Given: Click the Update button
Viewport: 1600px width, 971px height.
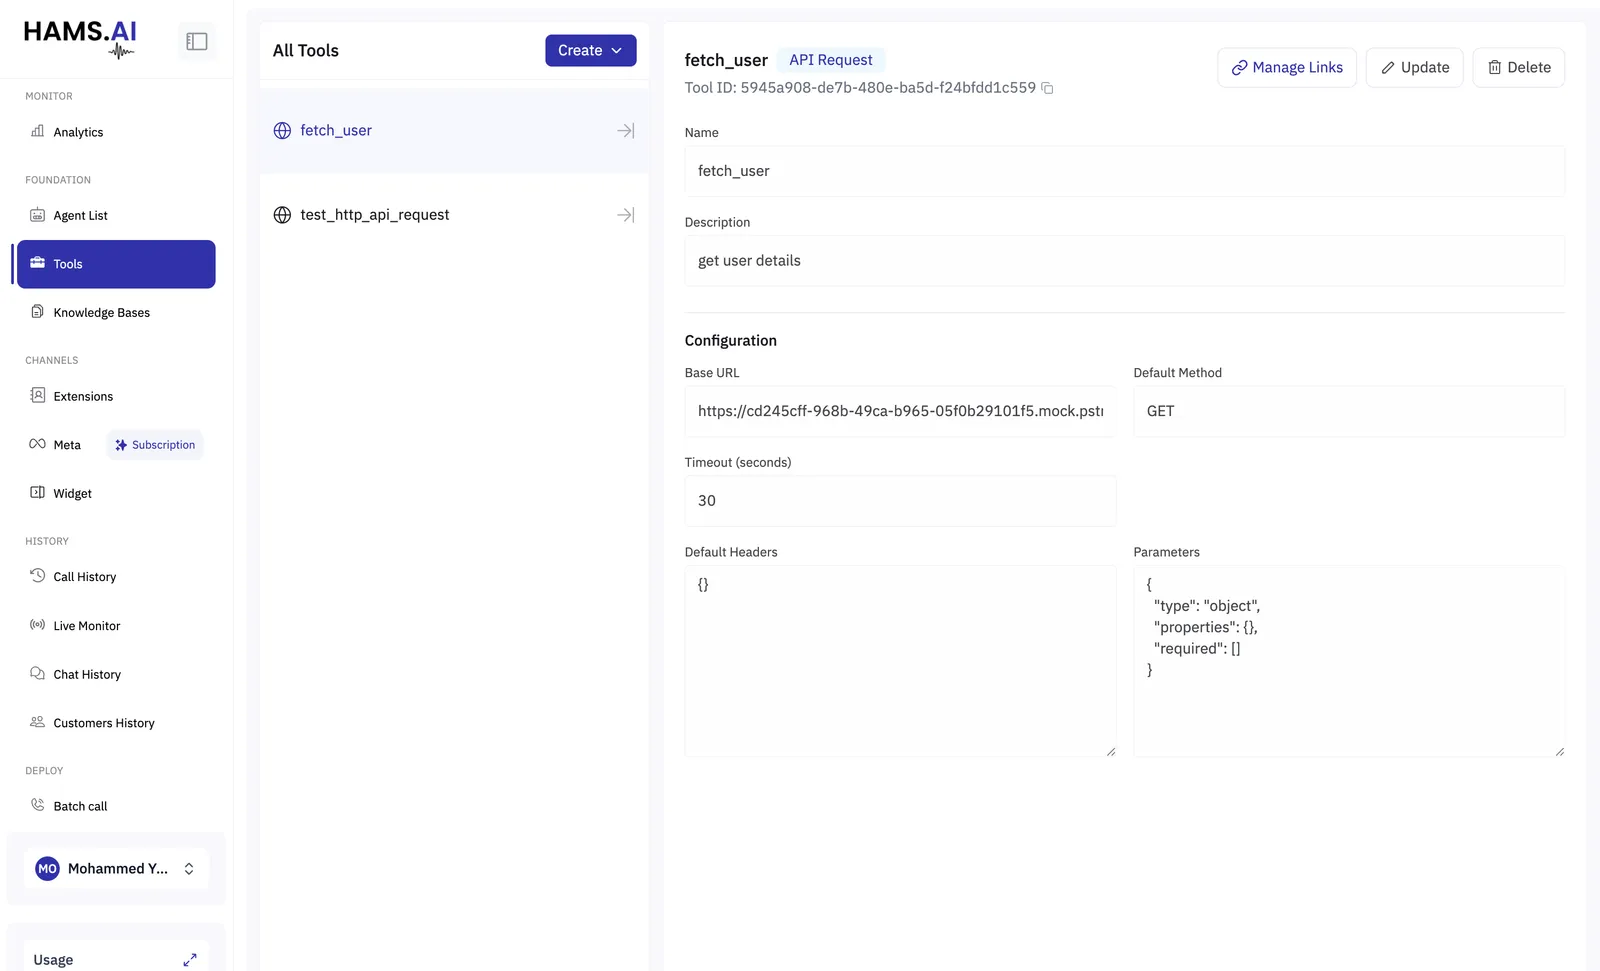Looking at the screenshot, I should click(x=1415, y=68).
